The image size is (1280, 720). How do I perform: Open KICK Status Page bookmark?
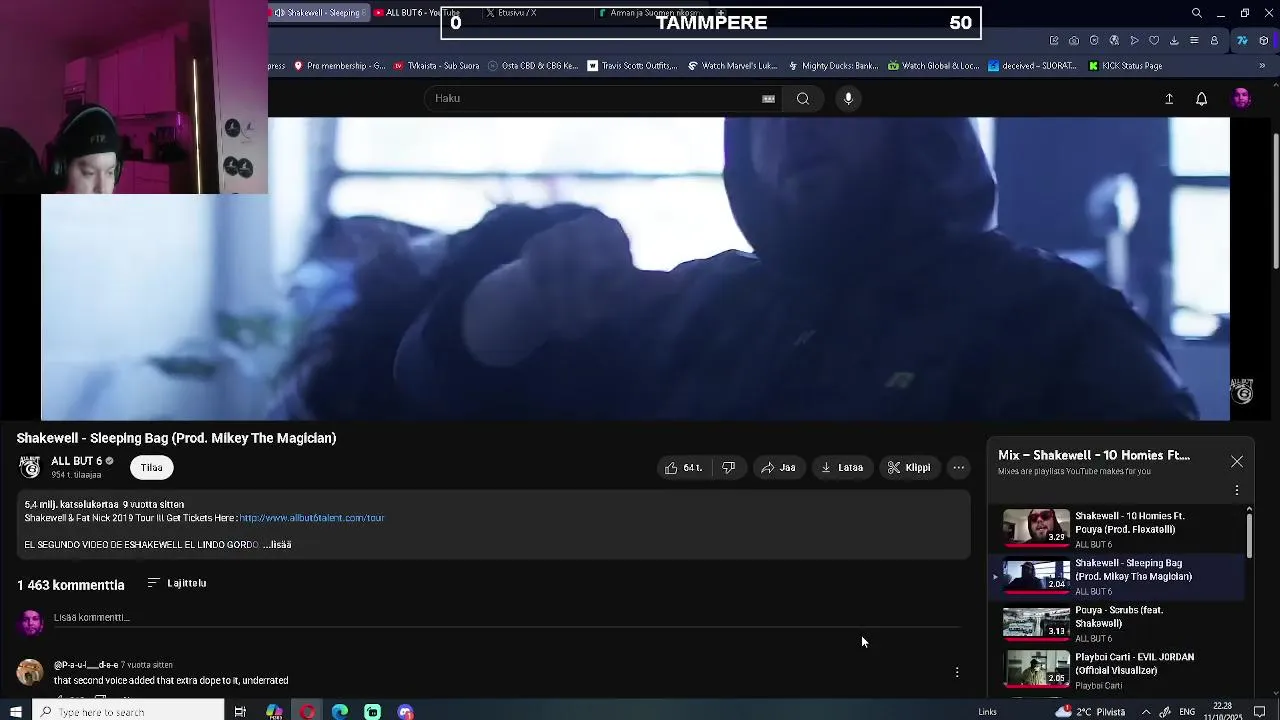tap(1125, 66)
